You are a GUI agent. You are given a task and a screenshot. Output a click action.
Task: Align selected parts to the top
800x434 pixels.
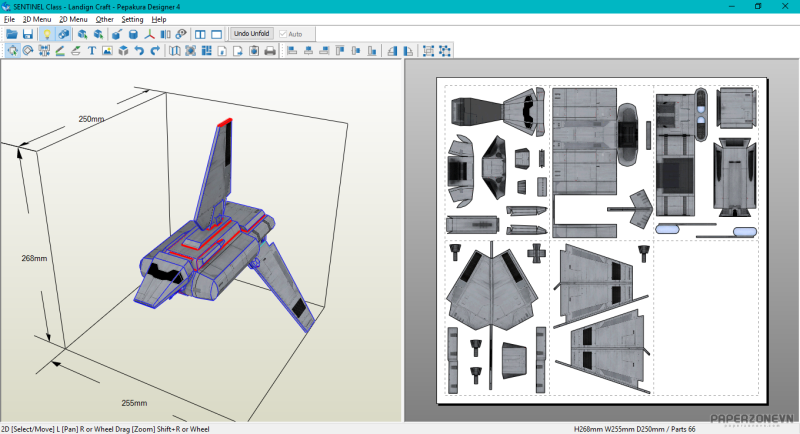click(x=340, y=50)
